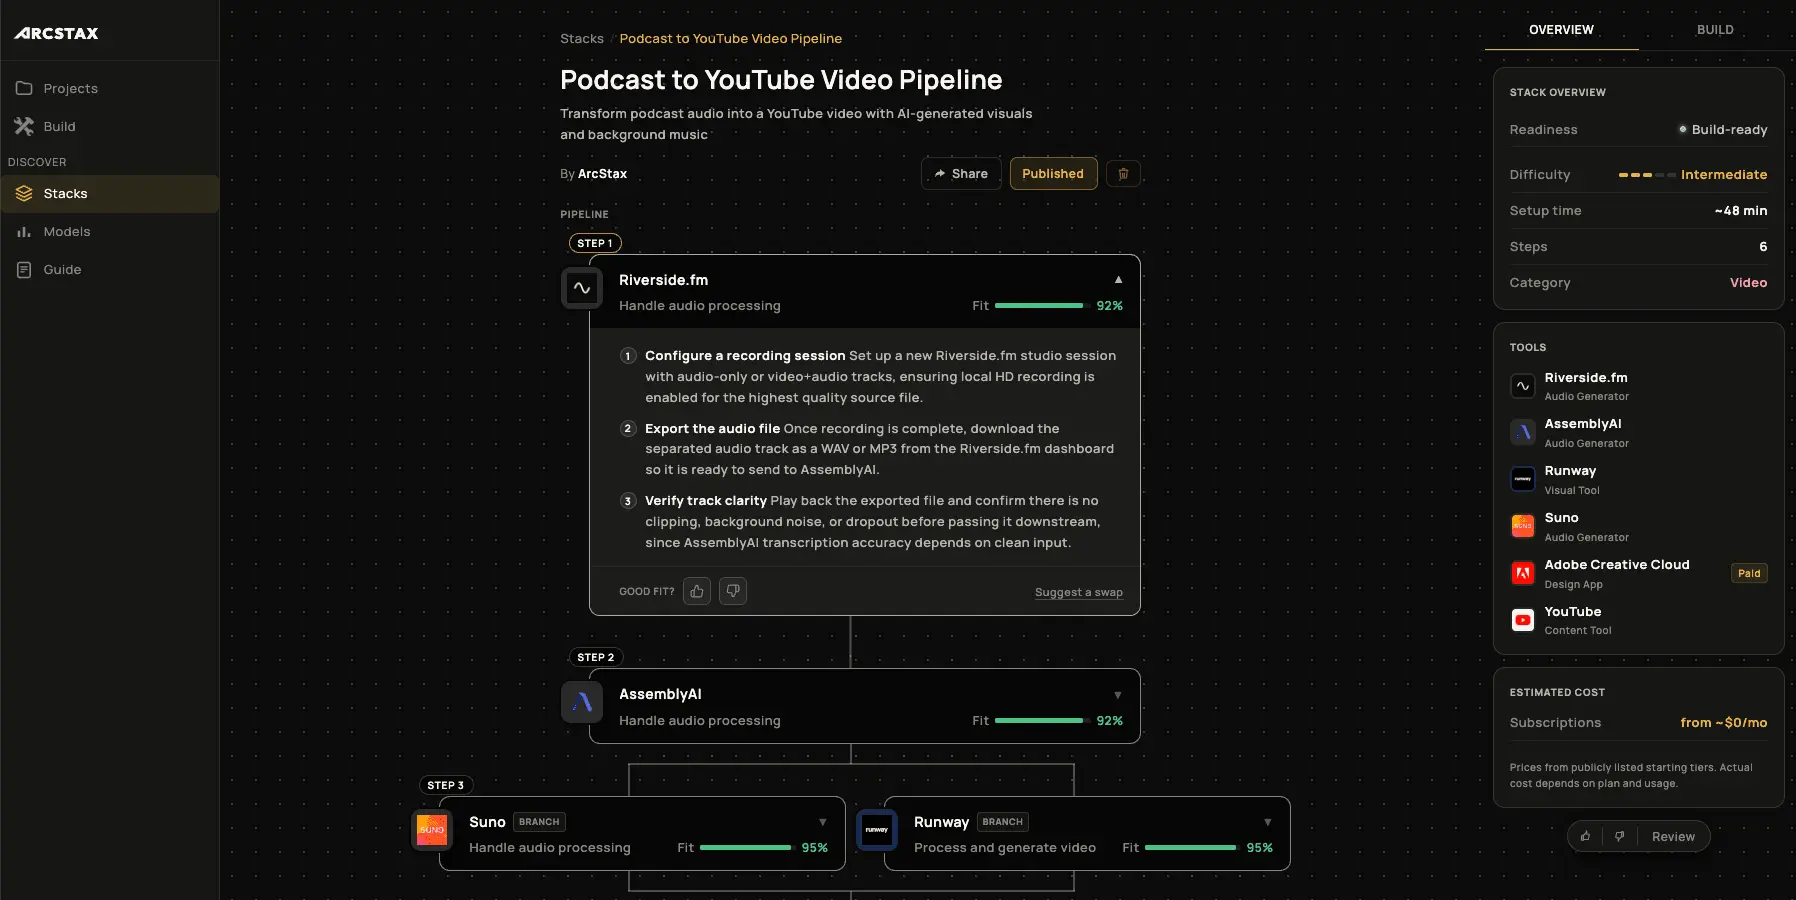This screenshot has height=900, width=1796.
Task: Click the Paid badge on Adobe Creative Cloud
Action: tap(1749, 573)
